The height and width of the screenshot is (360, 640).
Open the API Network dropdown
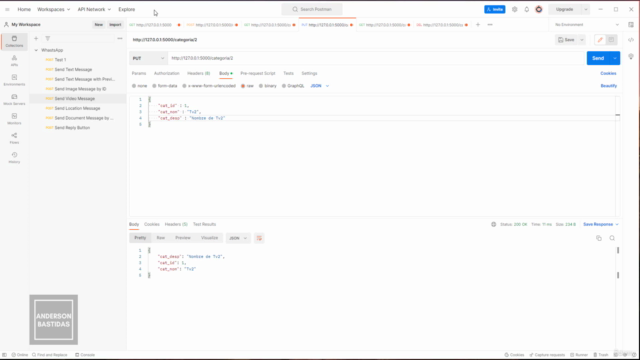click(x=94, y=9)
